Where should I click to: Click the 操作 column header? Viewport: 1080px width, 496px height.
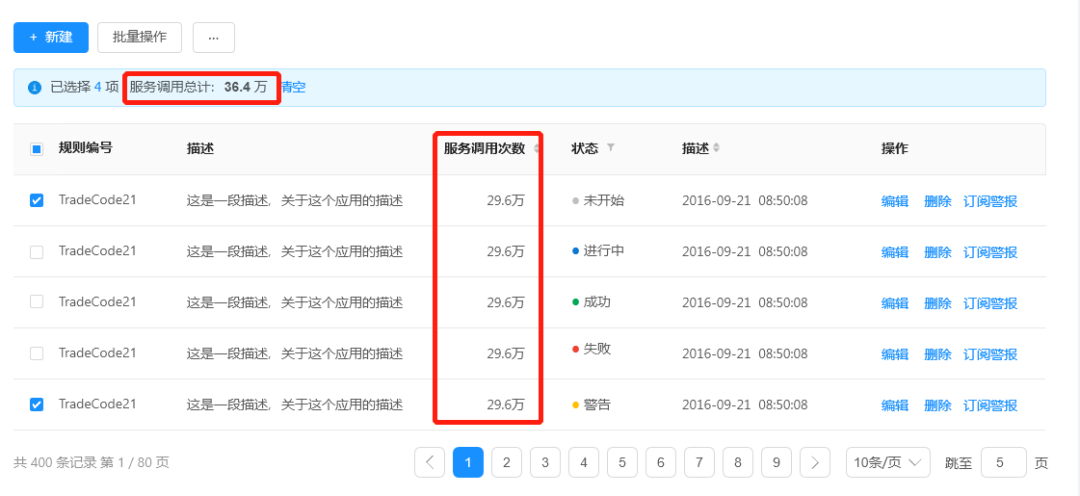click(895, 148)
